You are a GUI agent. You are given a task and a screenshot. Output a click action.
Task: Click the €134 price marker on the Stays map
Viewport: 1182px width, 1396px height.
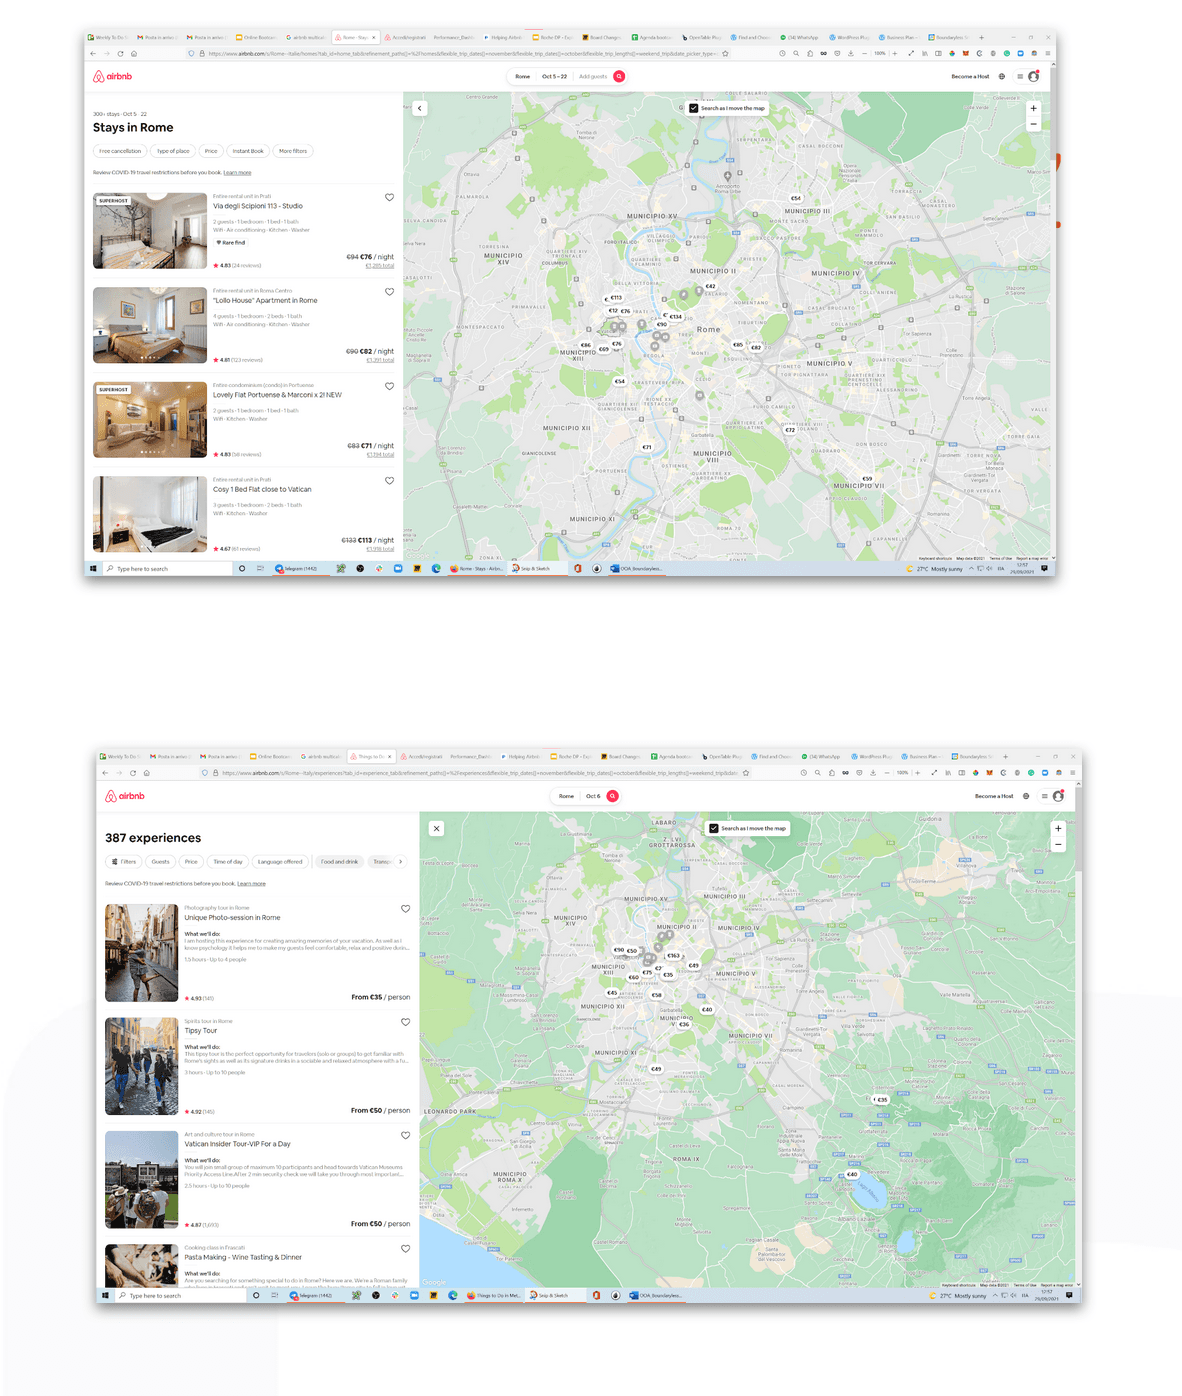coord(675,316)
